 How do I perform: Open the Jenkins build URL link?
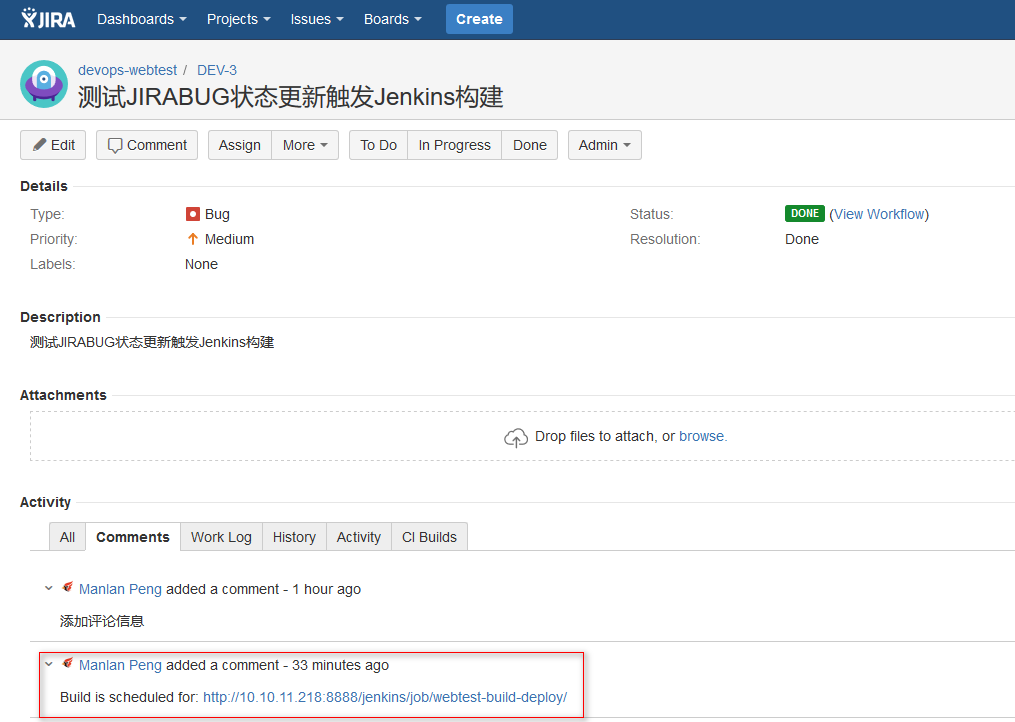tap(384, 697)
